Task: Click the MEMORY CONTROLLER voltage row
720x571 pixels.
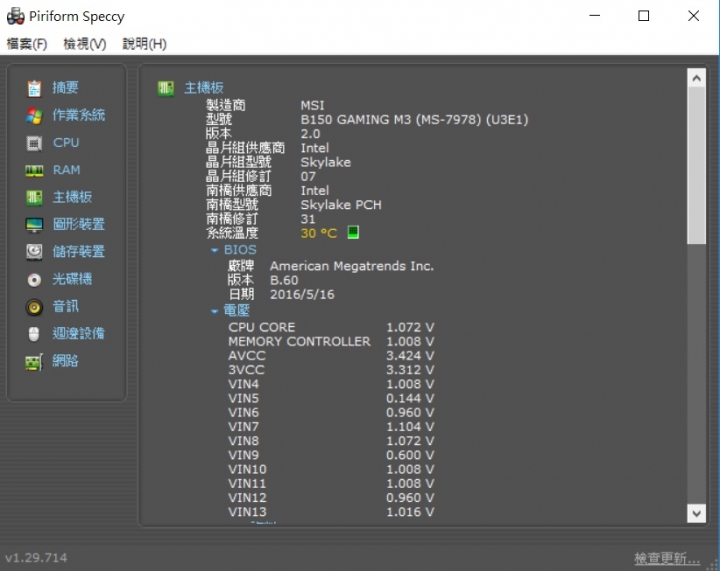Action: coord(331,341)
